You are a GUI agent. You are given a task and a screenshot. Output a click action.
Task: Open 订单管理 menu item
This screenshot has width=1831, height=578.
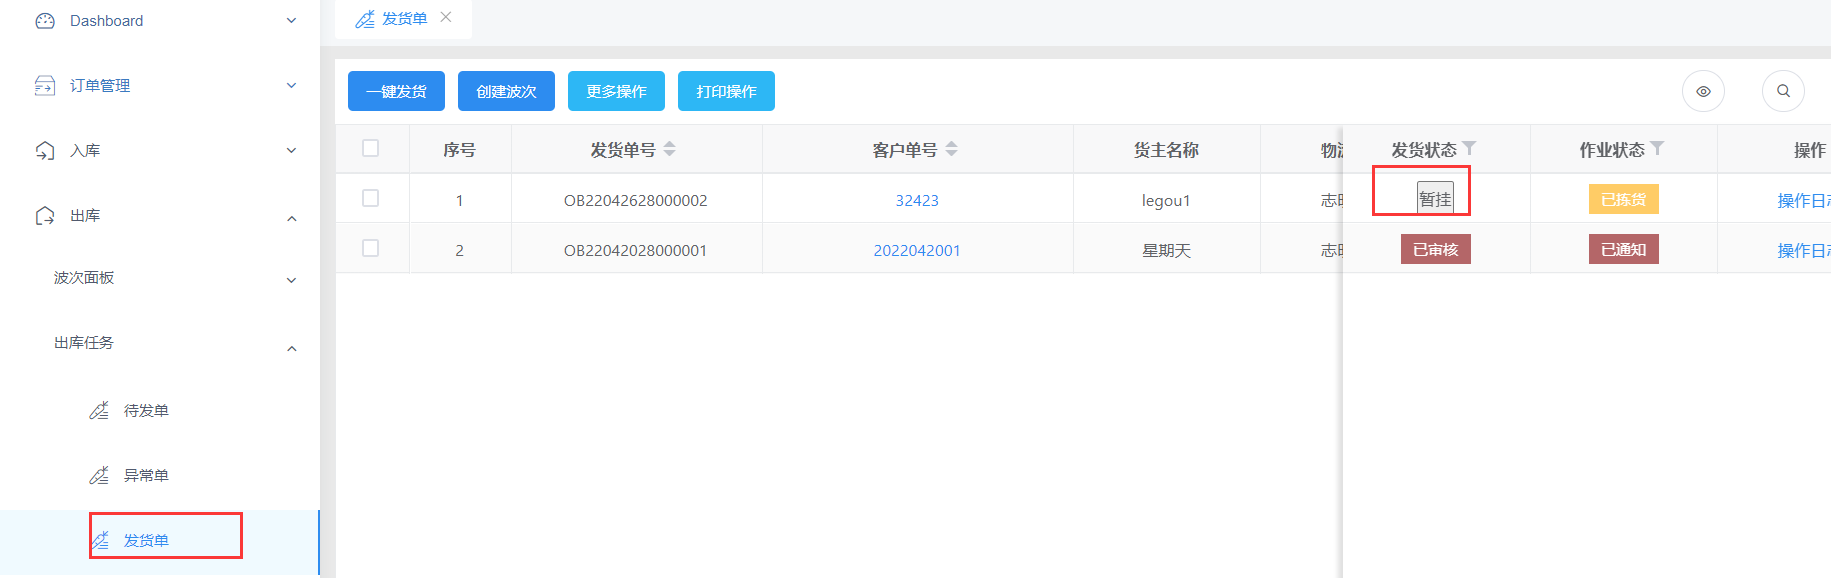pos(100,86)
